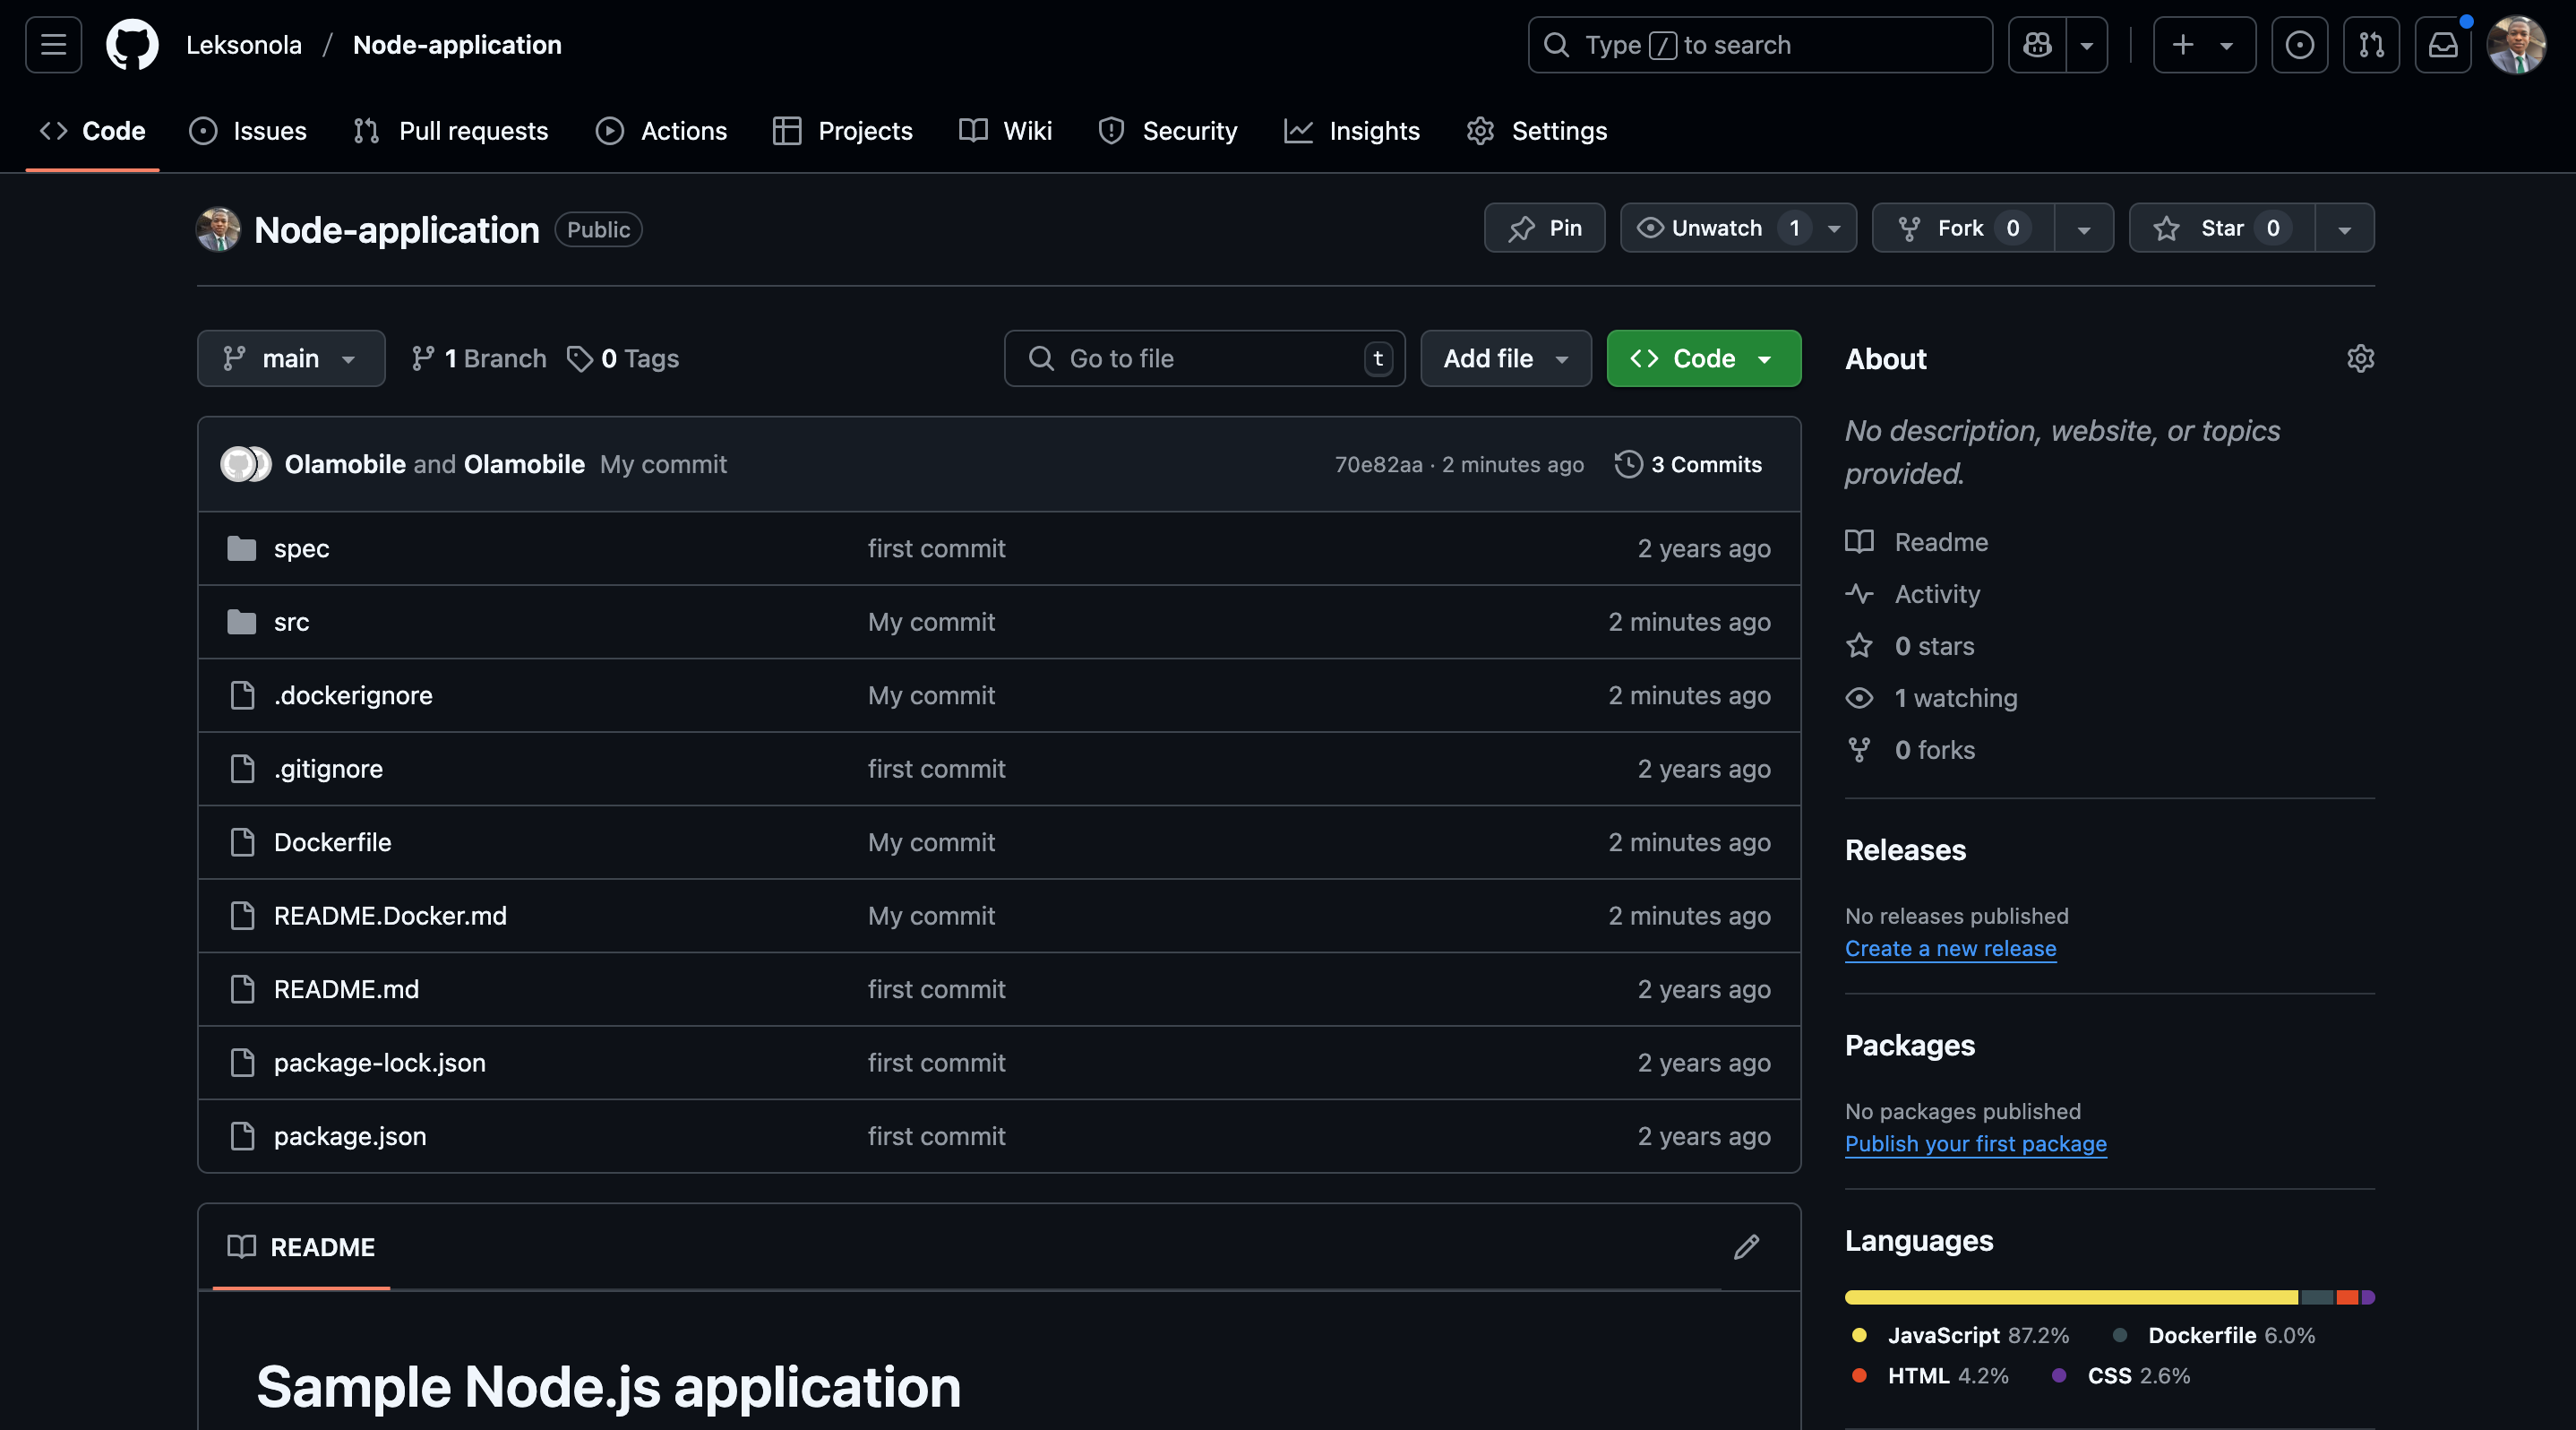View the 0 forks link
The width and height of the screenshot is (2576, 1430).
(1910, 750)
